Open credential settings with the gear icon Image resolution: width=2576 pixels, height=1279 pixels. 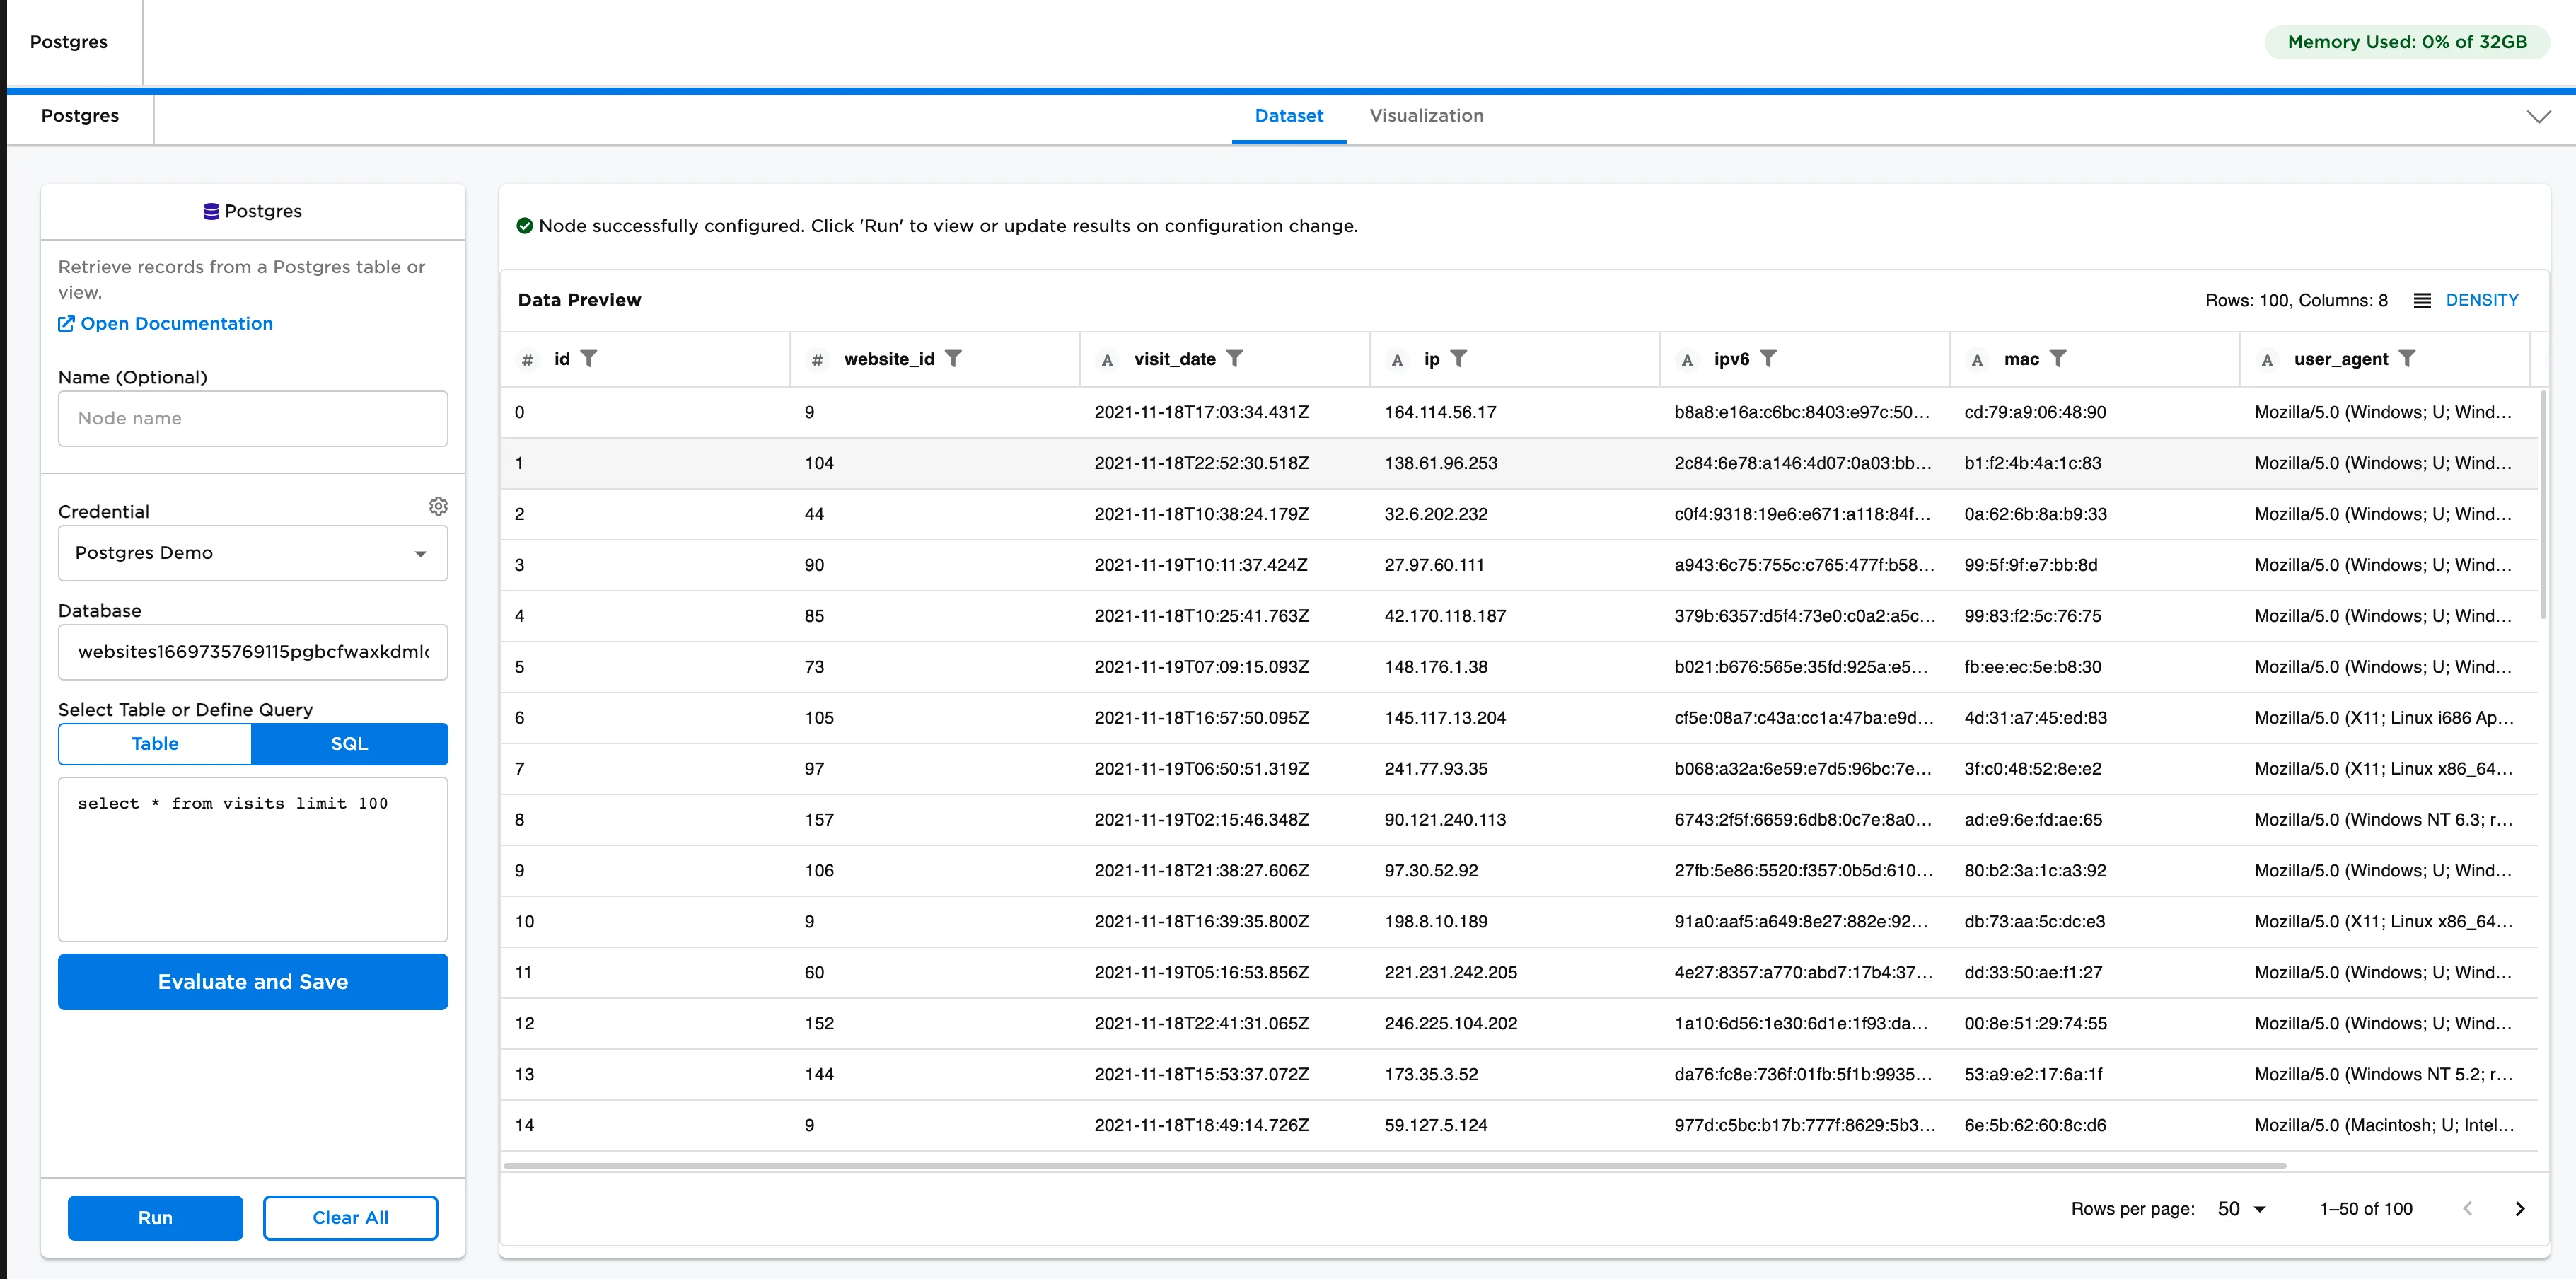click(x=438, y=506)
